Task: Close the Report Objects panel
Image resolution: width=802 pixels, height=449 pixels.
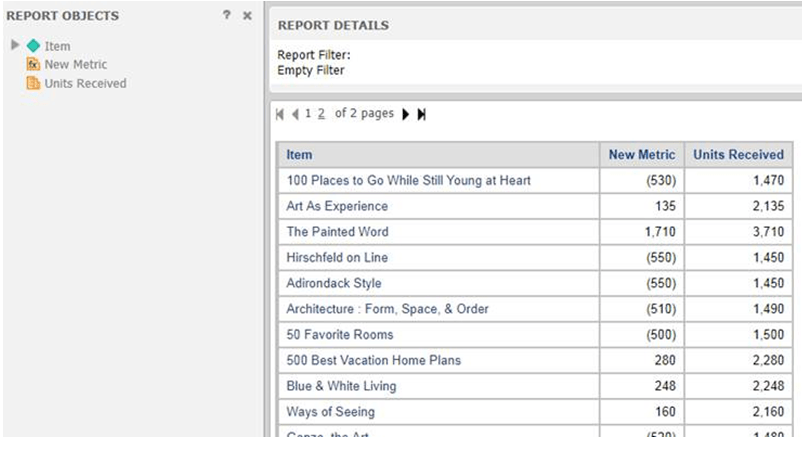Action: 247,15
